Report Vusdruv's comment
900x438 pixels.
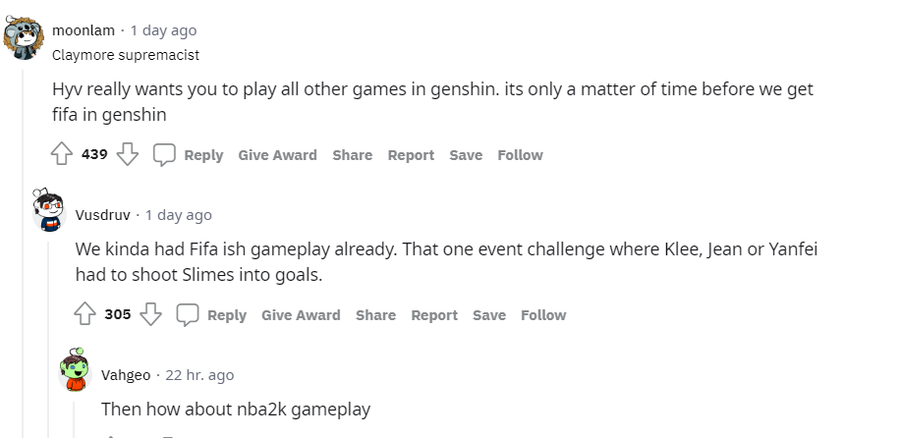click(434, 315)
